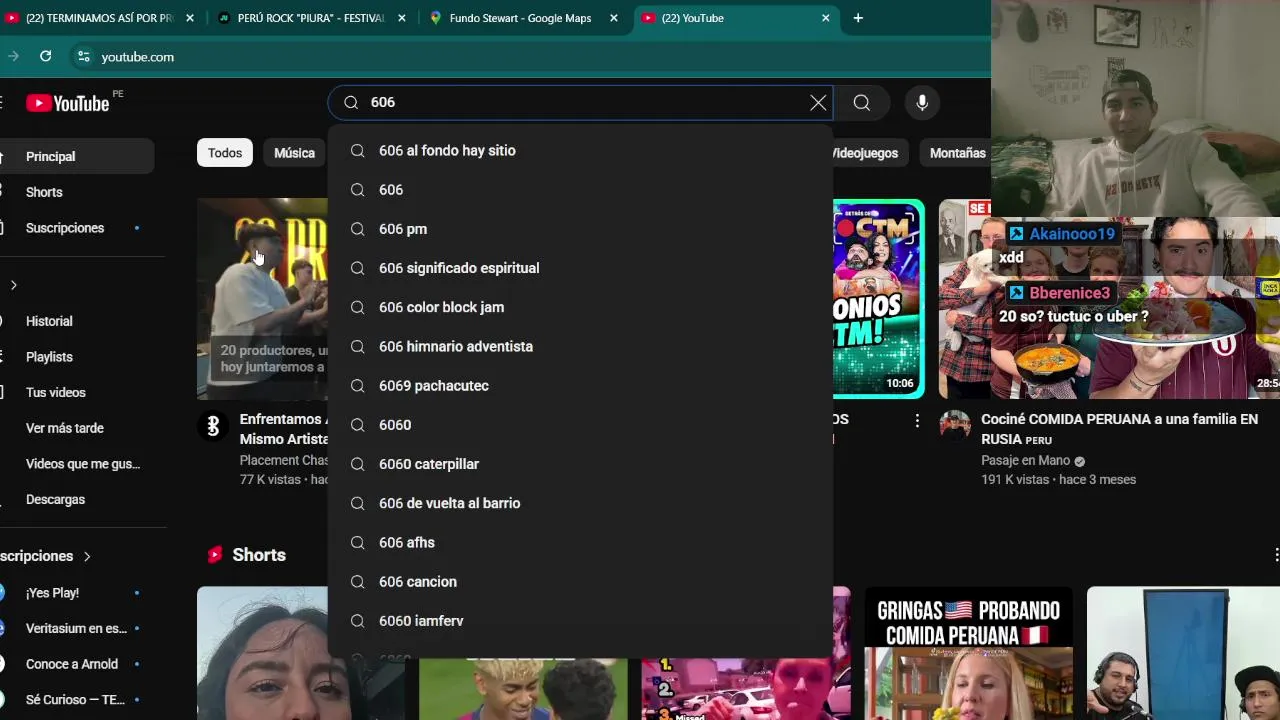Screen dimensions: 1280x720
Task: Expand Suscripciones list via its arrow
Action: pyautogui.click(x=87, y=556)
